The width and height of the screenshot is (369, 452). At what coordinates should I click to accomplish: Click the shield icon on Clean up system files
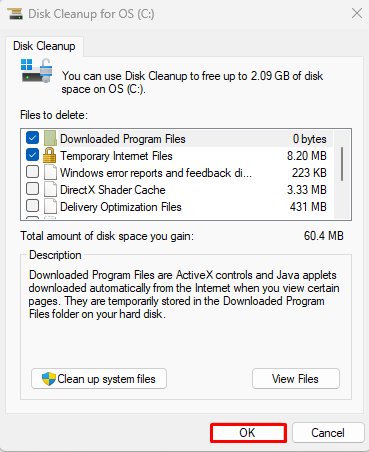[x=49, y=379]
